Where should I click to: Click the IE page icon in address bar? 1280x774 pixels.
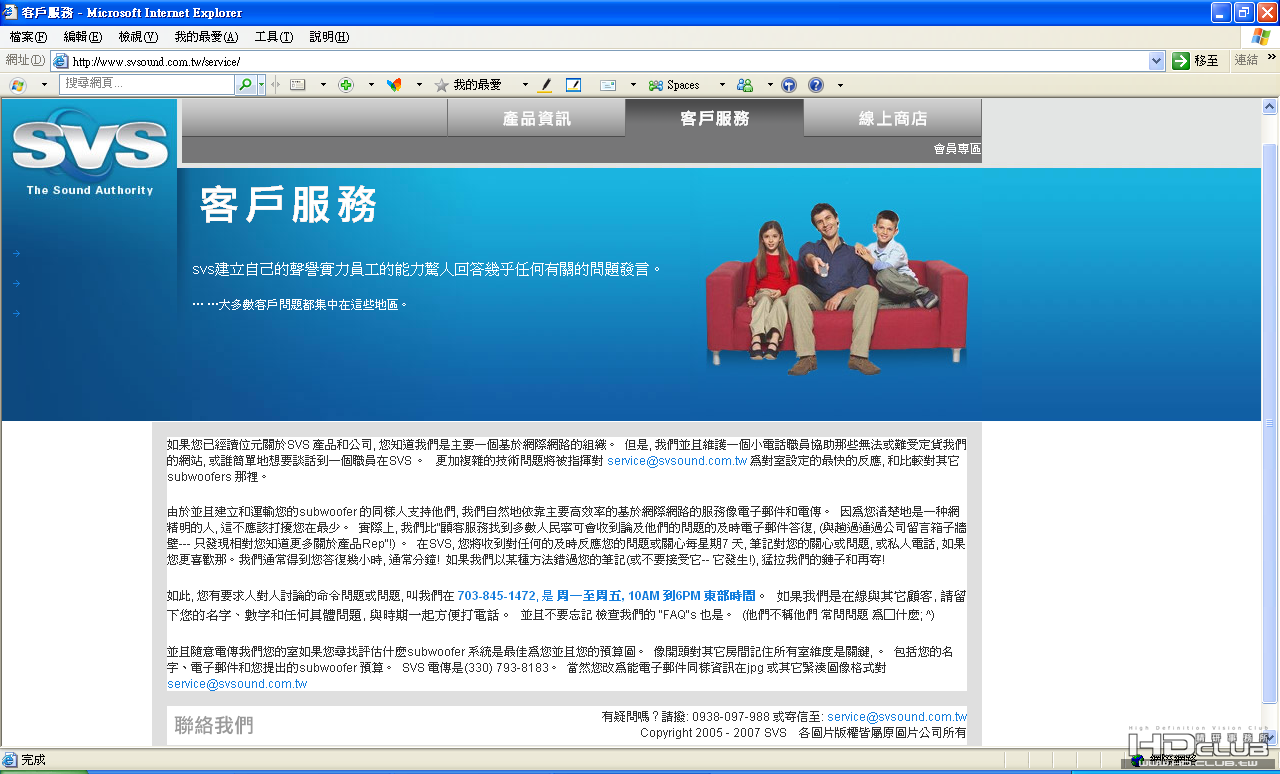click(61, 61)
